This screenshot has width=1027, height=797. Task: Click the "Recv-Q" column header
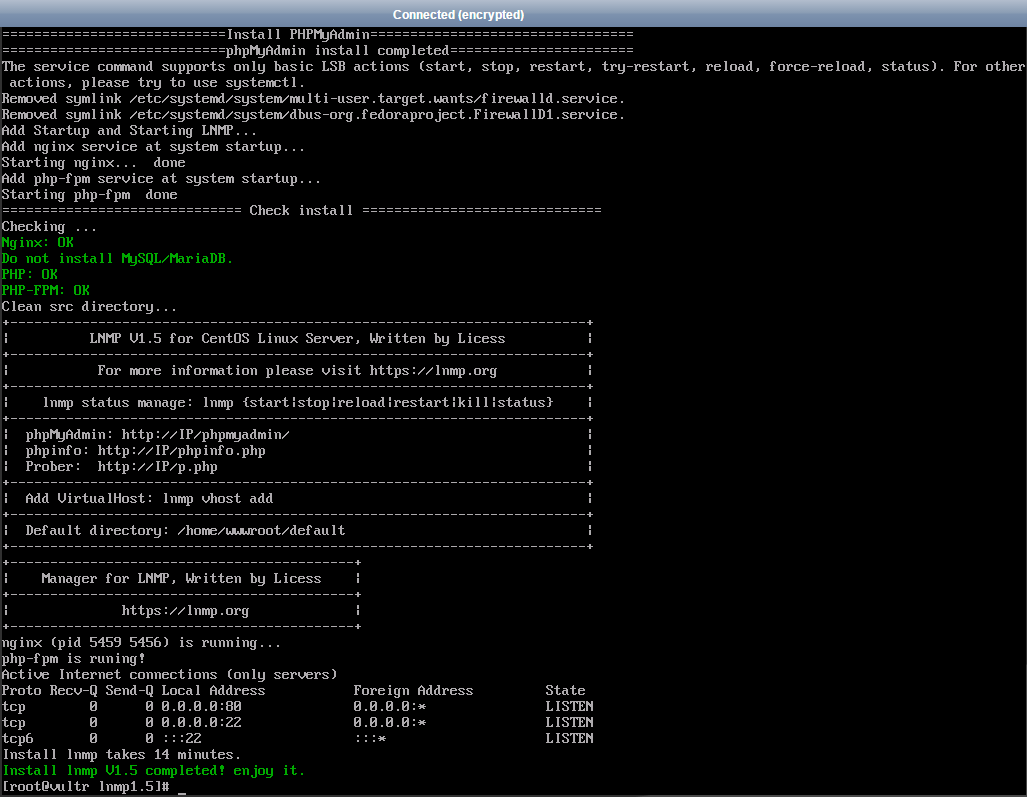[x=73, y=690]
